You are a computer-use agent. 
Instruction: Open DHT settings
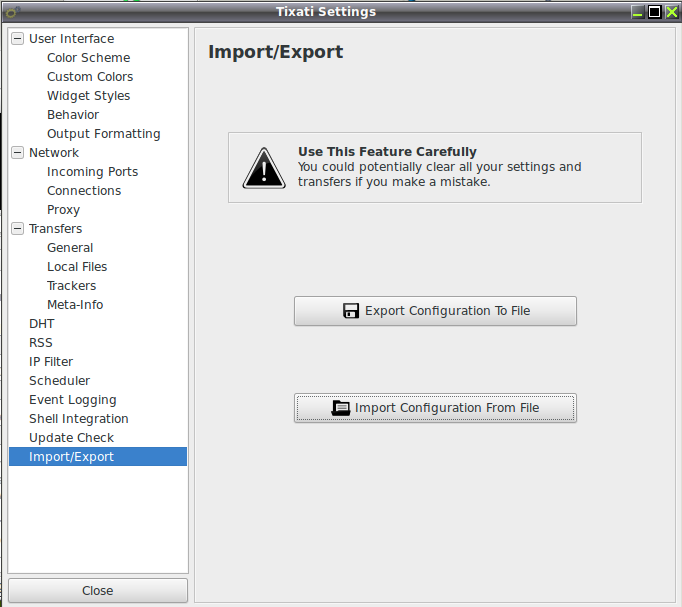[42, 324]
